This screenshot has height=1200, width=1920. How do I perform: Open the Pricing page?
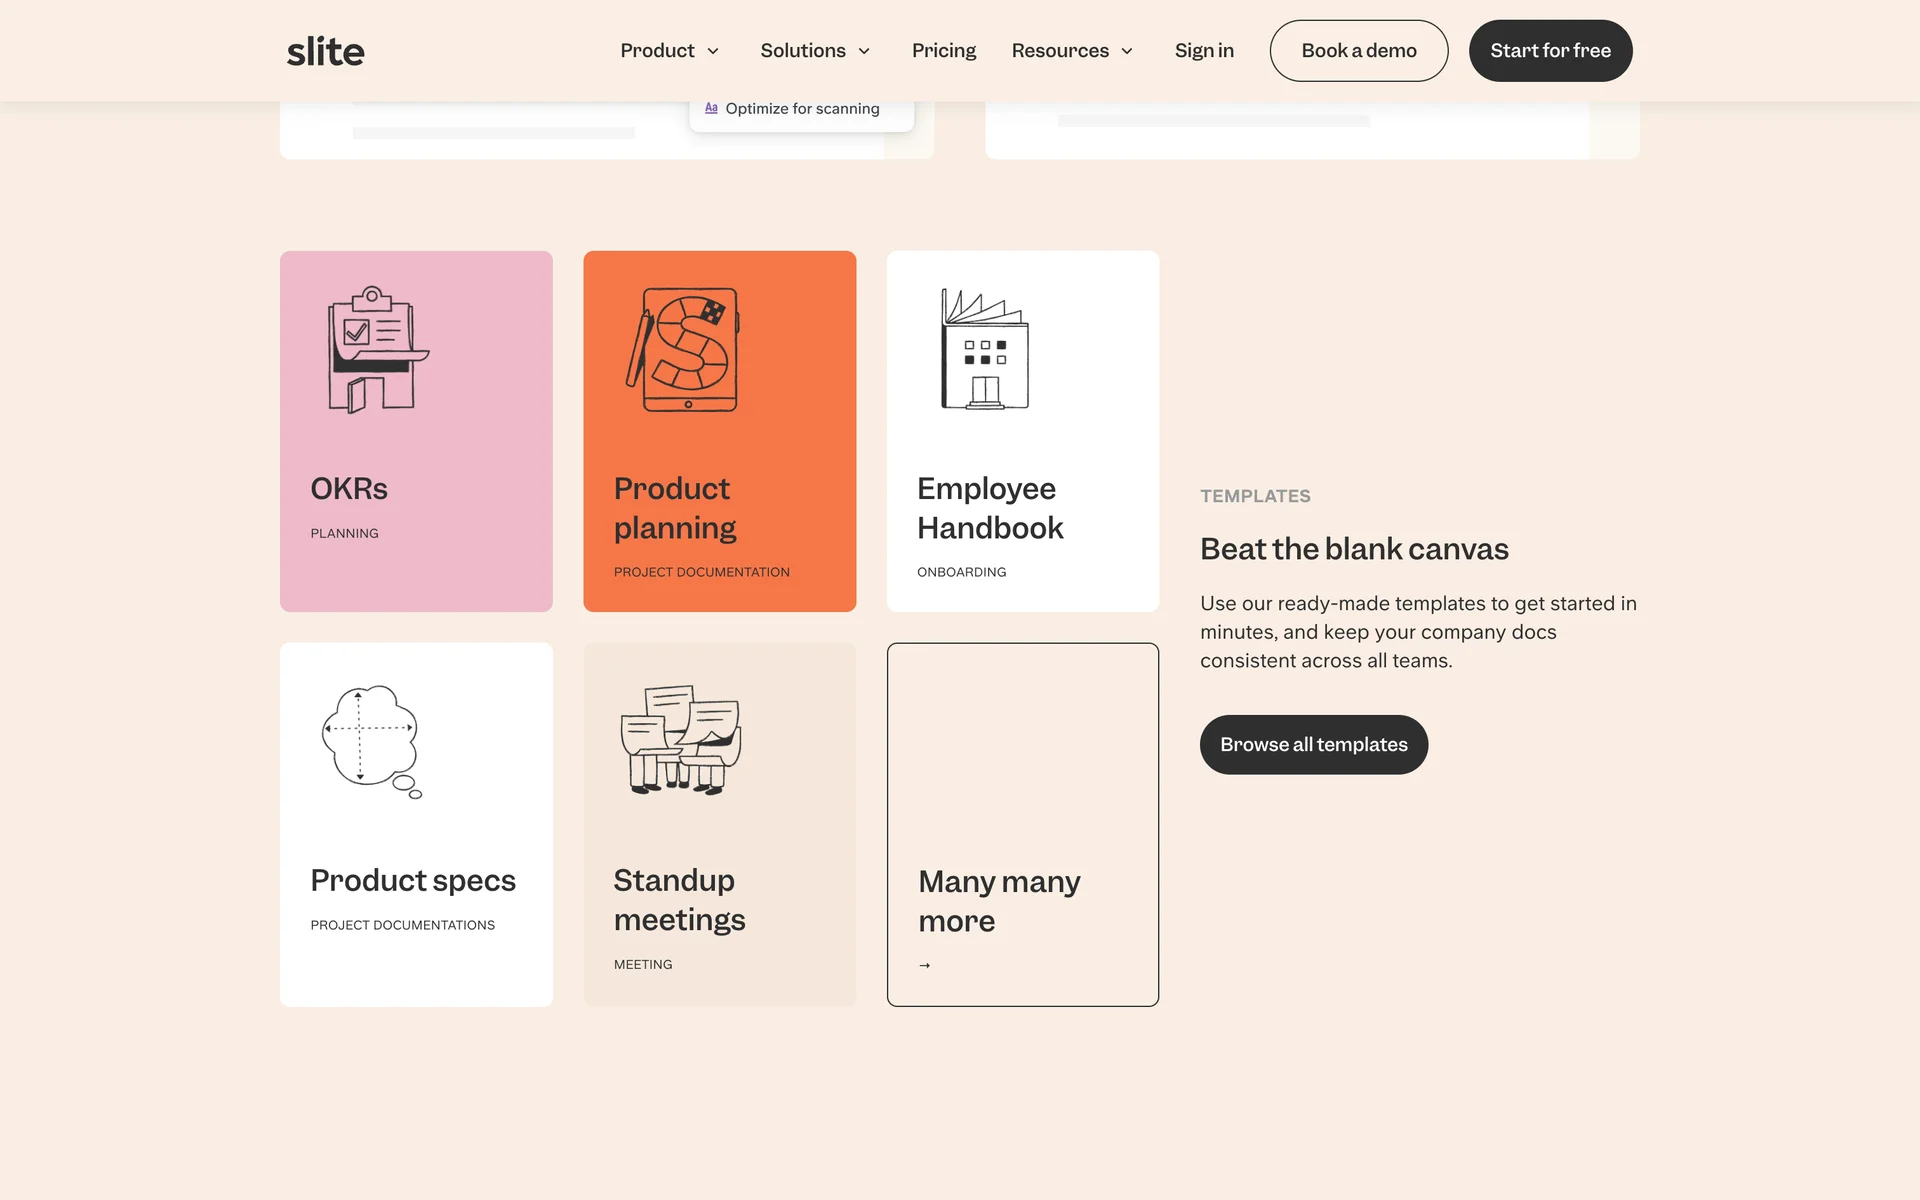(x=943, y=51)
